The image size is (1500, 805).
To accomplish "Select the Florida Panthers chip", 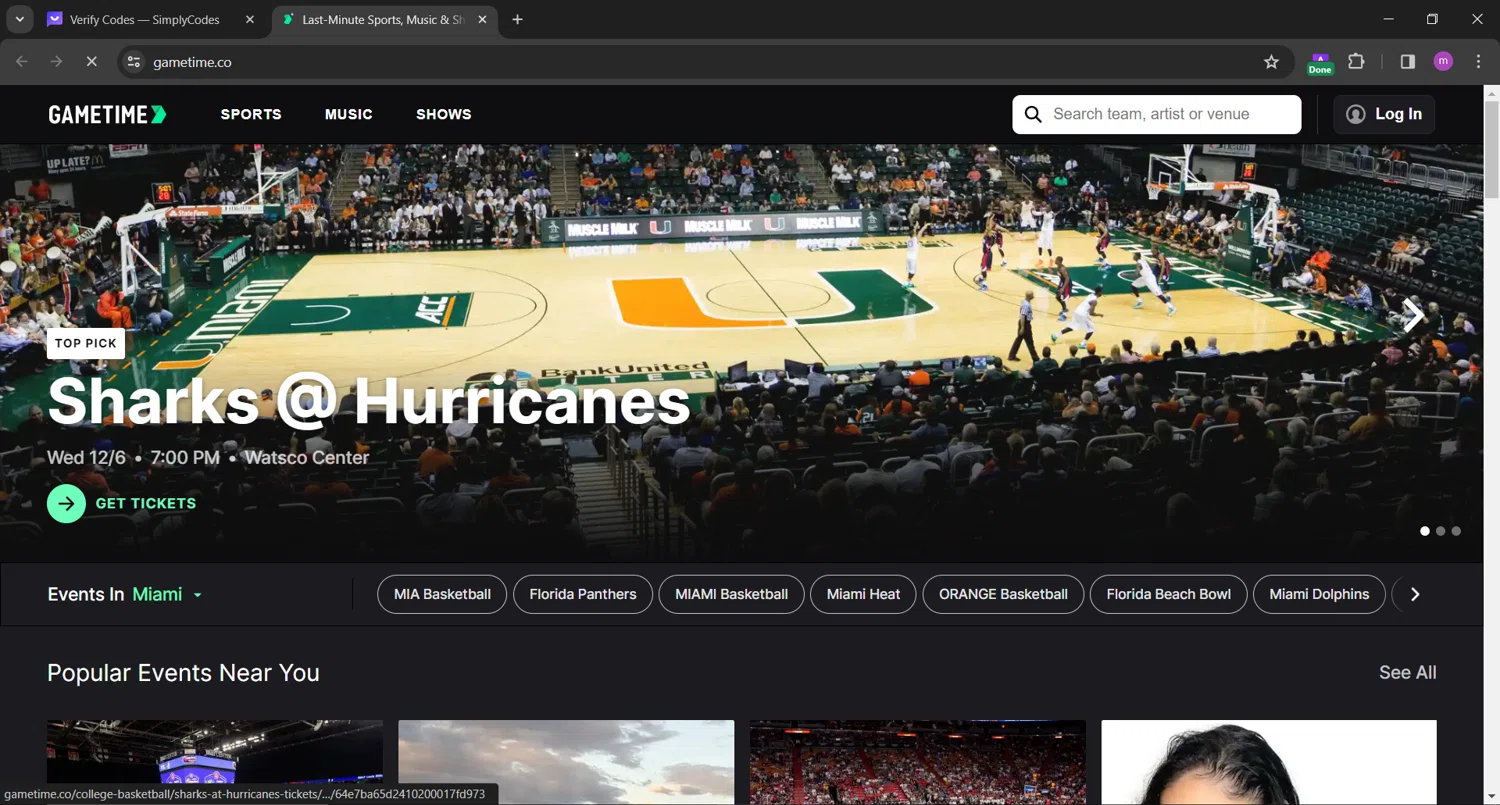I will (583, 594).
